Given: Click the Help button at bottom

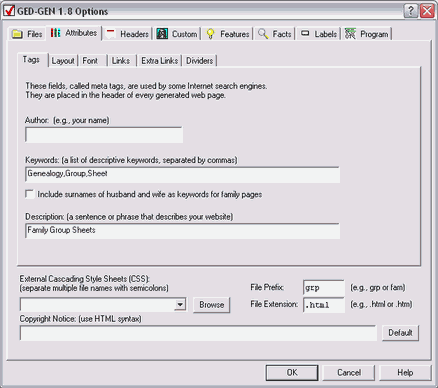Looking at the screenshot, I should 405,372.
